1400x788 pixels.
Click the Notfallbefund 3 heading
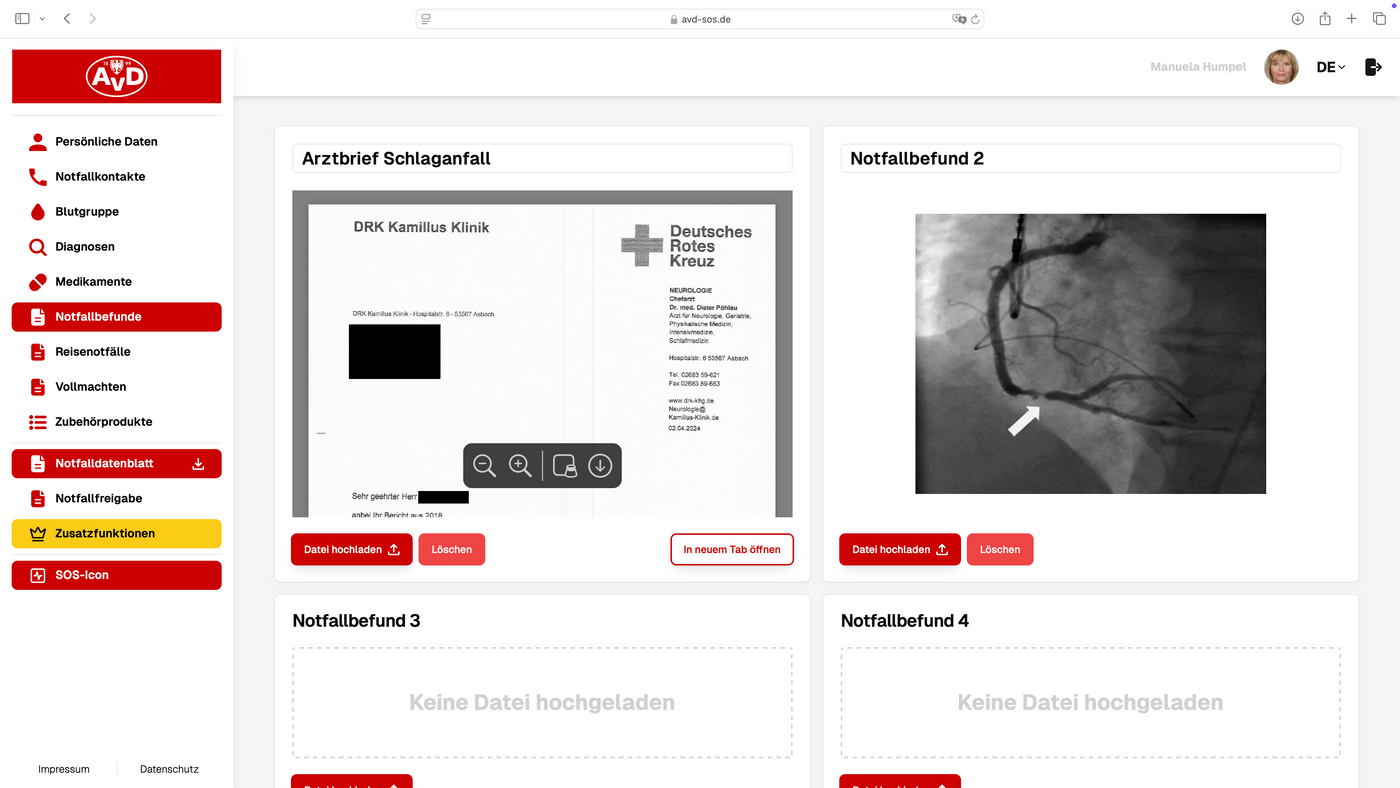point(356,621)
